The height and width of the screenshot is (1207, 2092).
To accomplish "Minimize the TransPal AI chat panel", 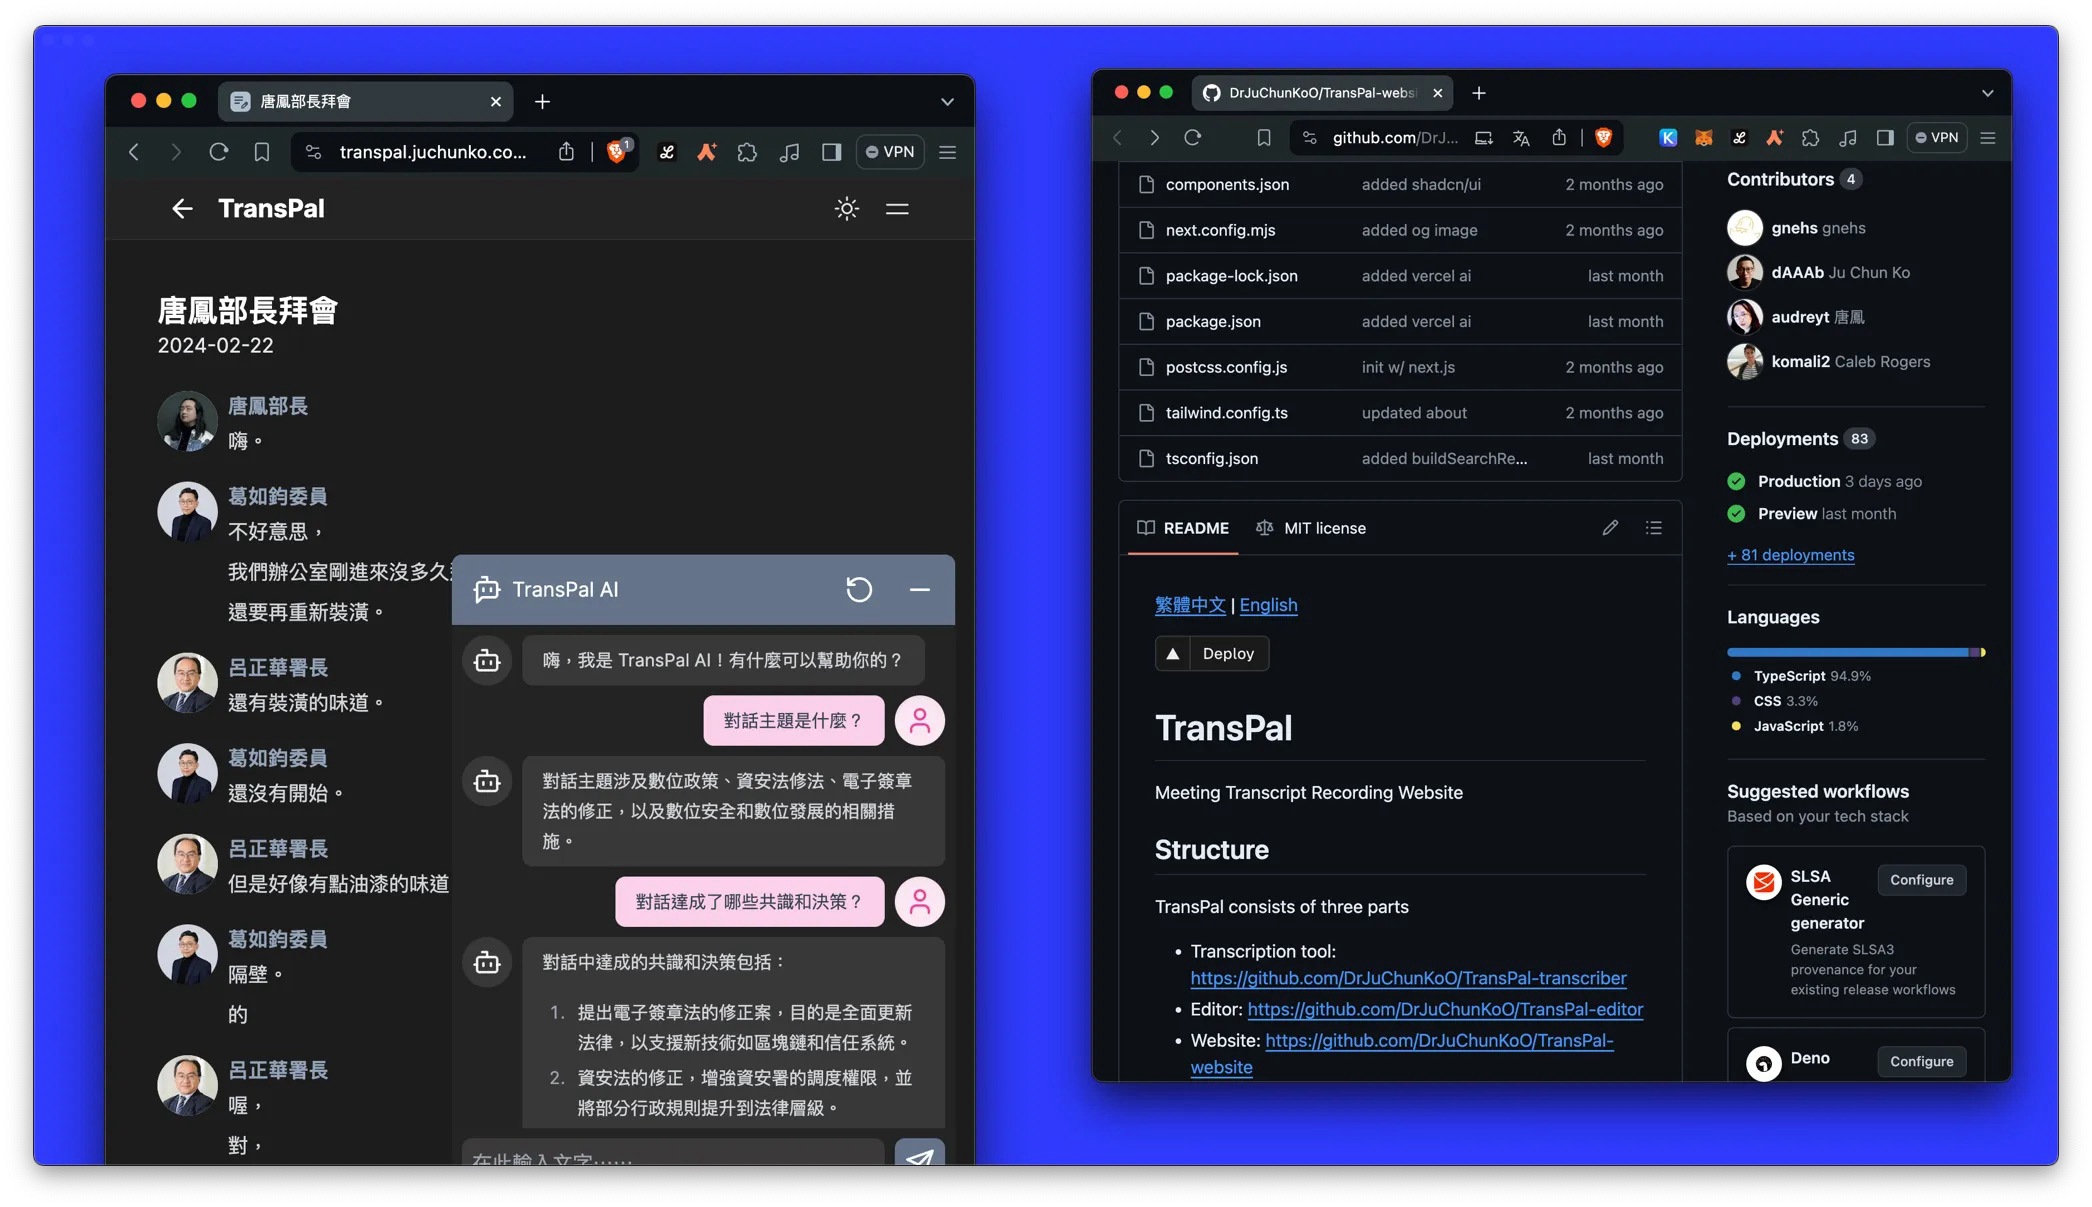I will click(920, 590).
